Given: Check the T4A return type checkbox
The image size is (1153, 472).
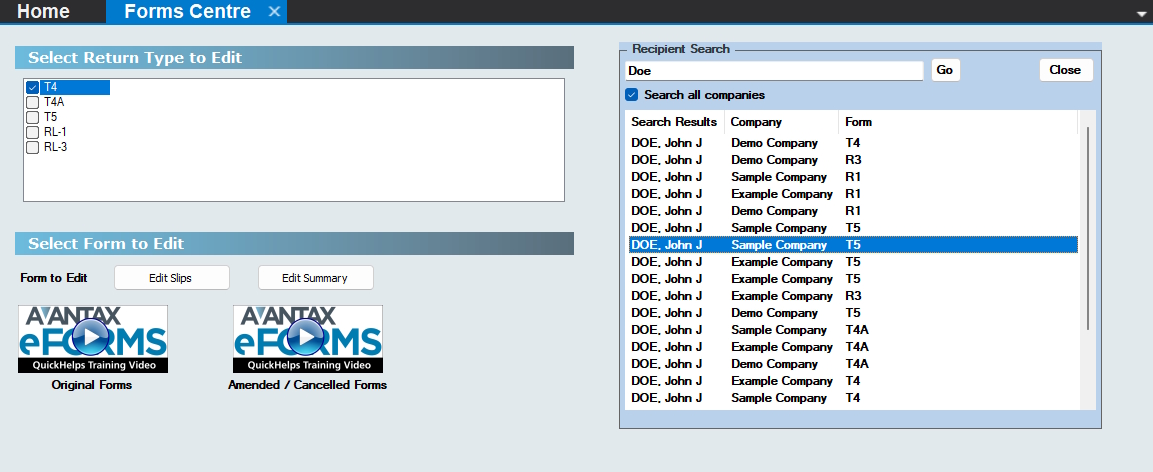Looking at the screenshot, I should click(33, 102).
